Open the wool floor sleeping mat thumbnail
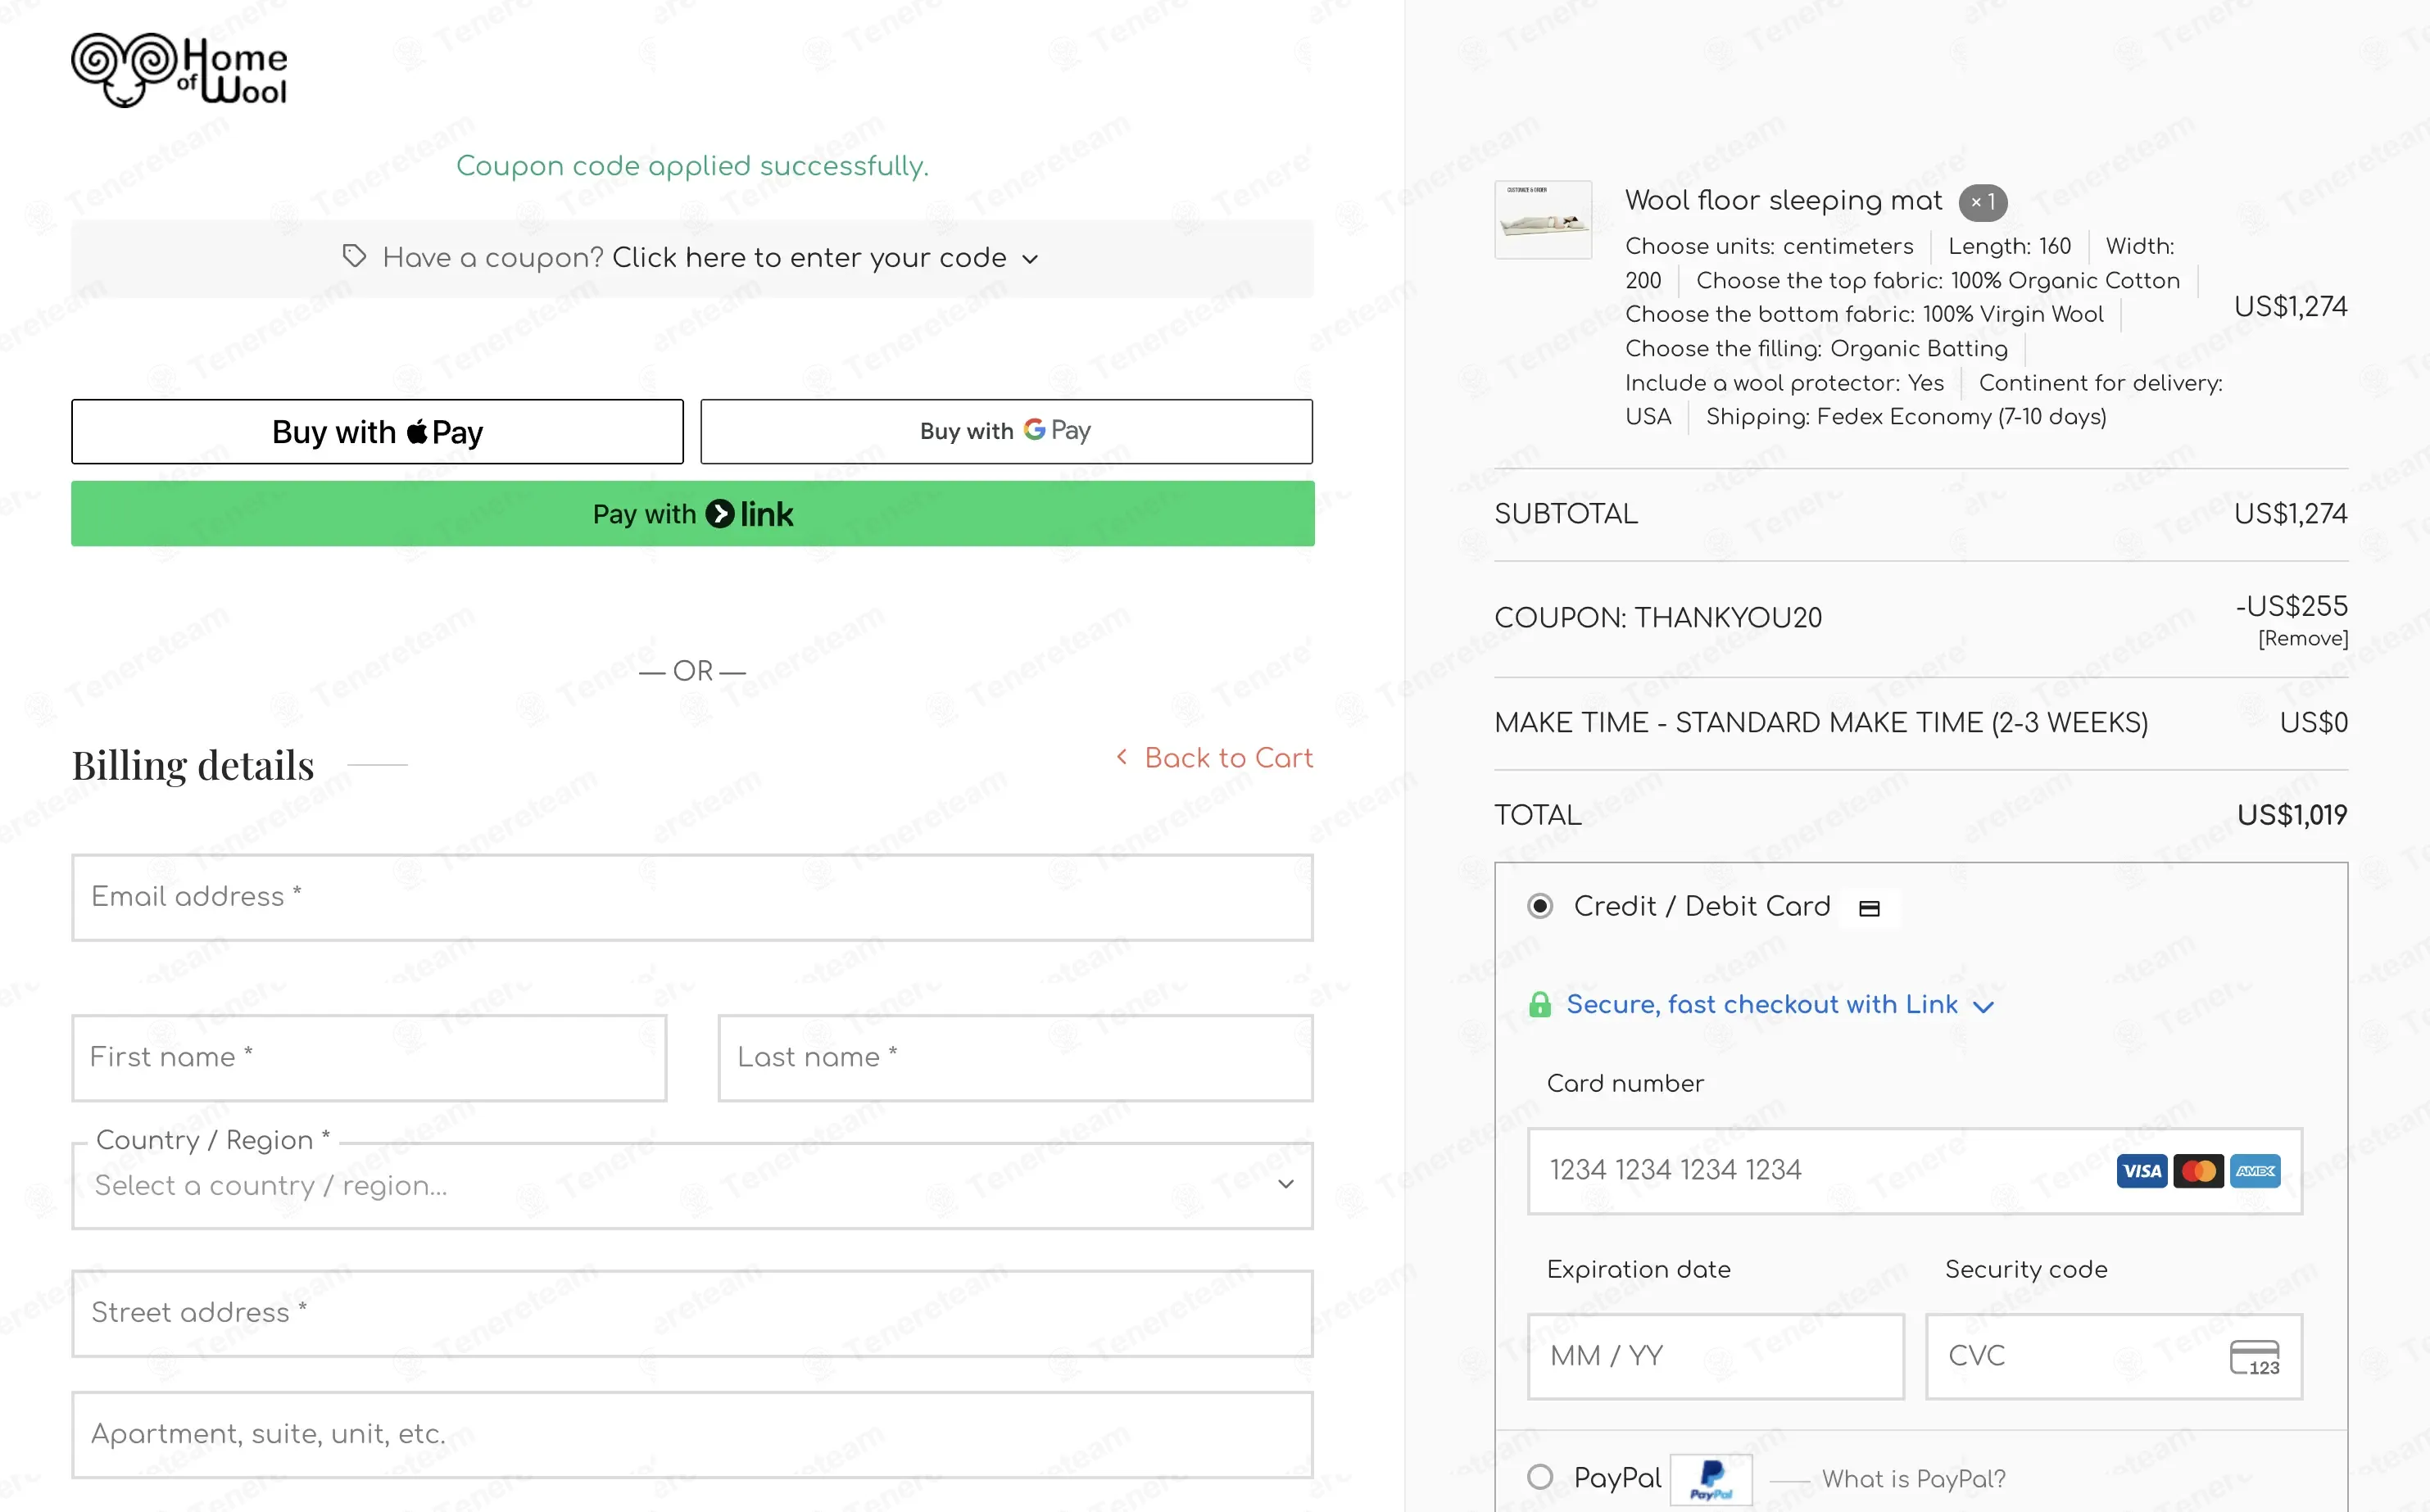This screenshot has width=2430, height=1512. (1542, 220)
